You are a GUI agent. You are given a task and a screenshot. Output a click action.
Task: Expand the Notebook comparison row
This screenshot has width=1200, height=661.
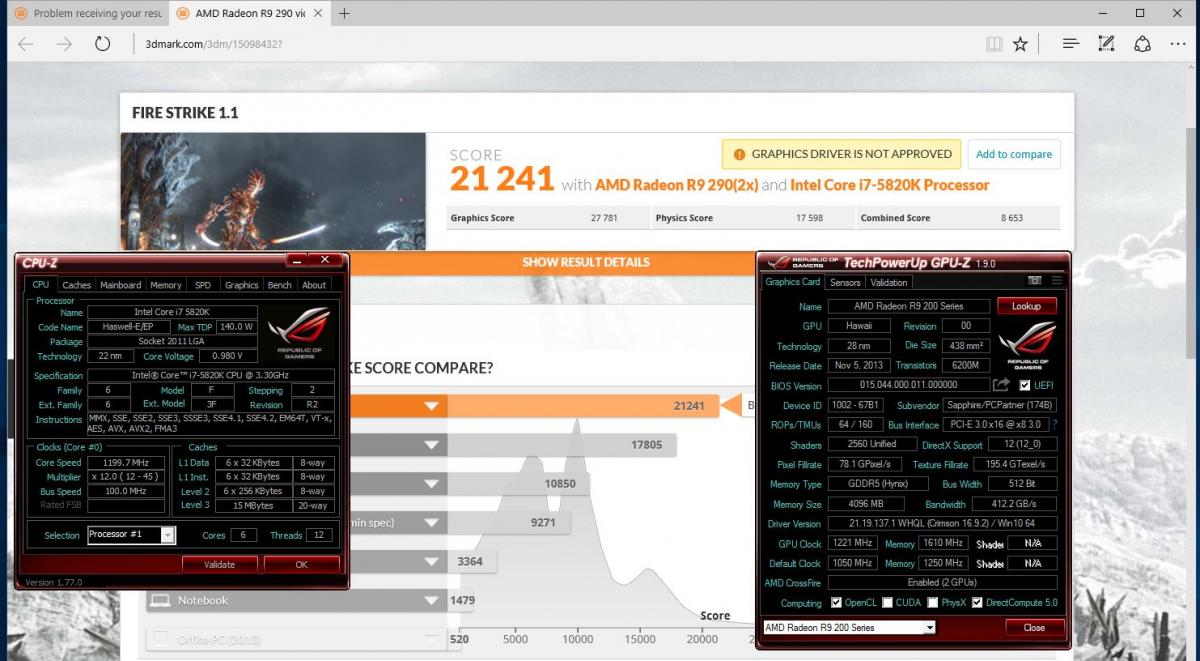click(x=431, y=600)
